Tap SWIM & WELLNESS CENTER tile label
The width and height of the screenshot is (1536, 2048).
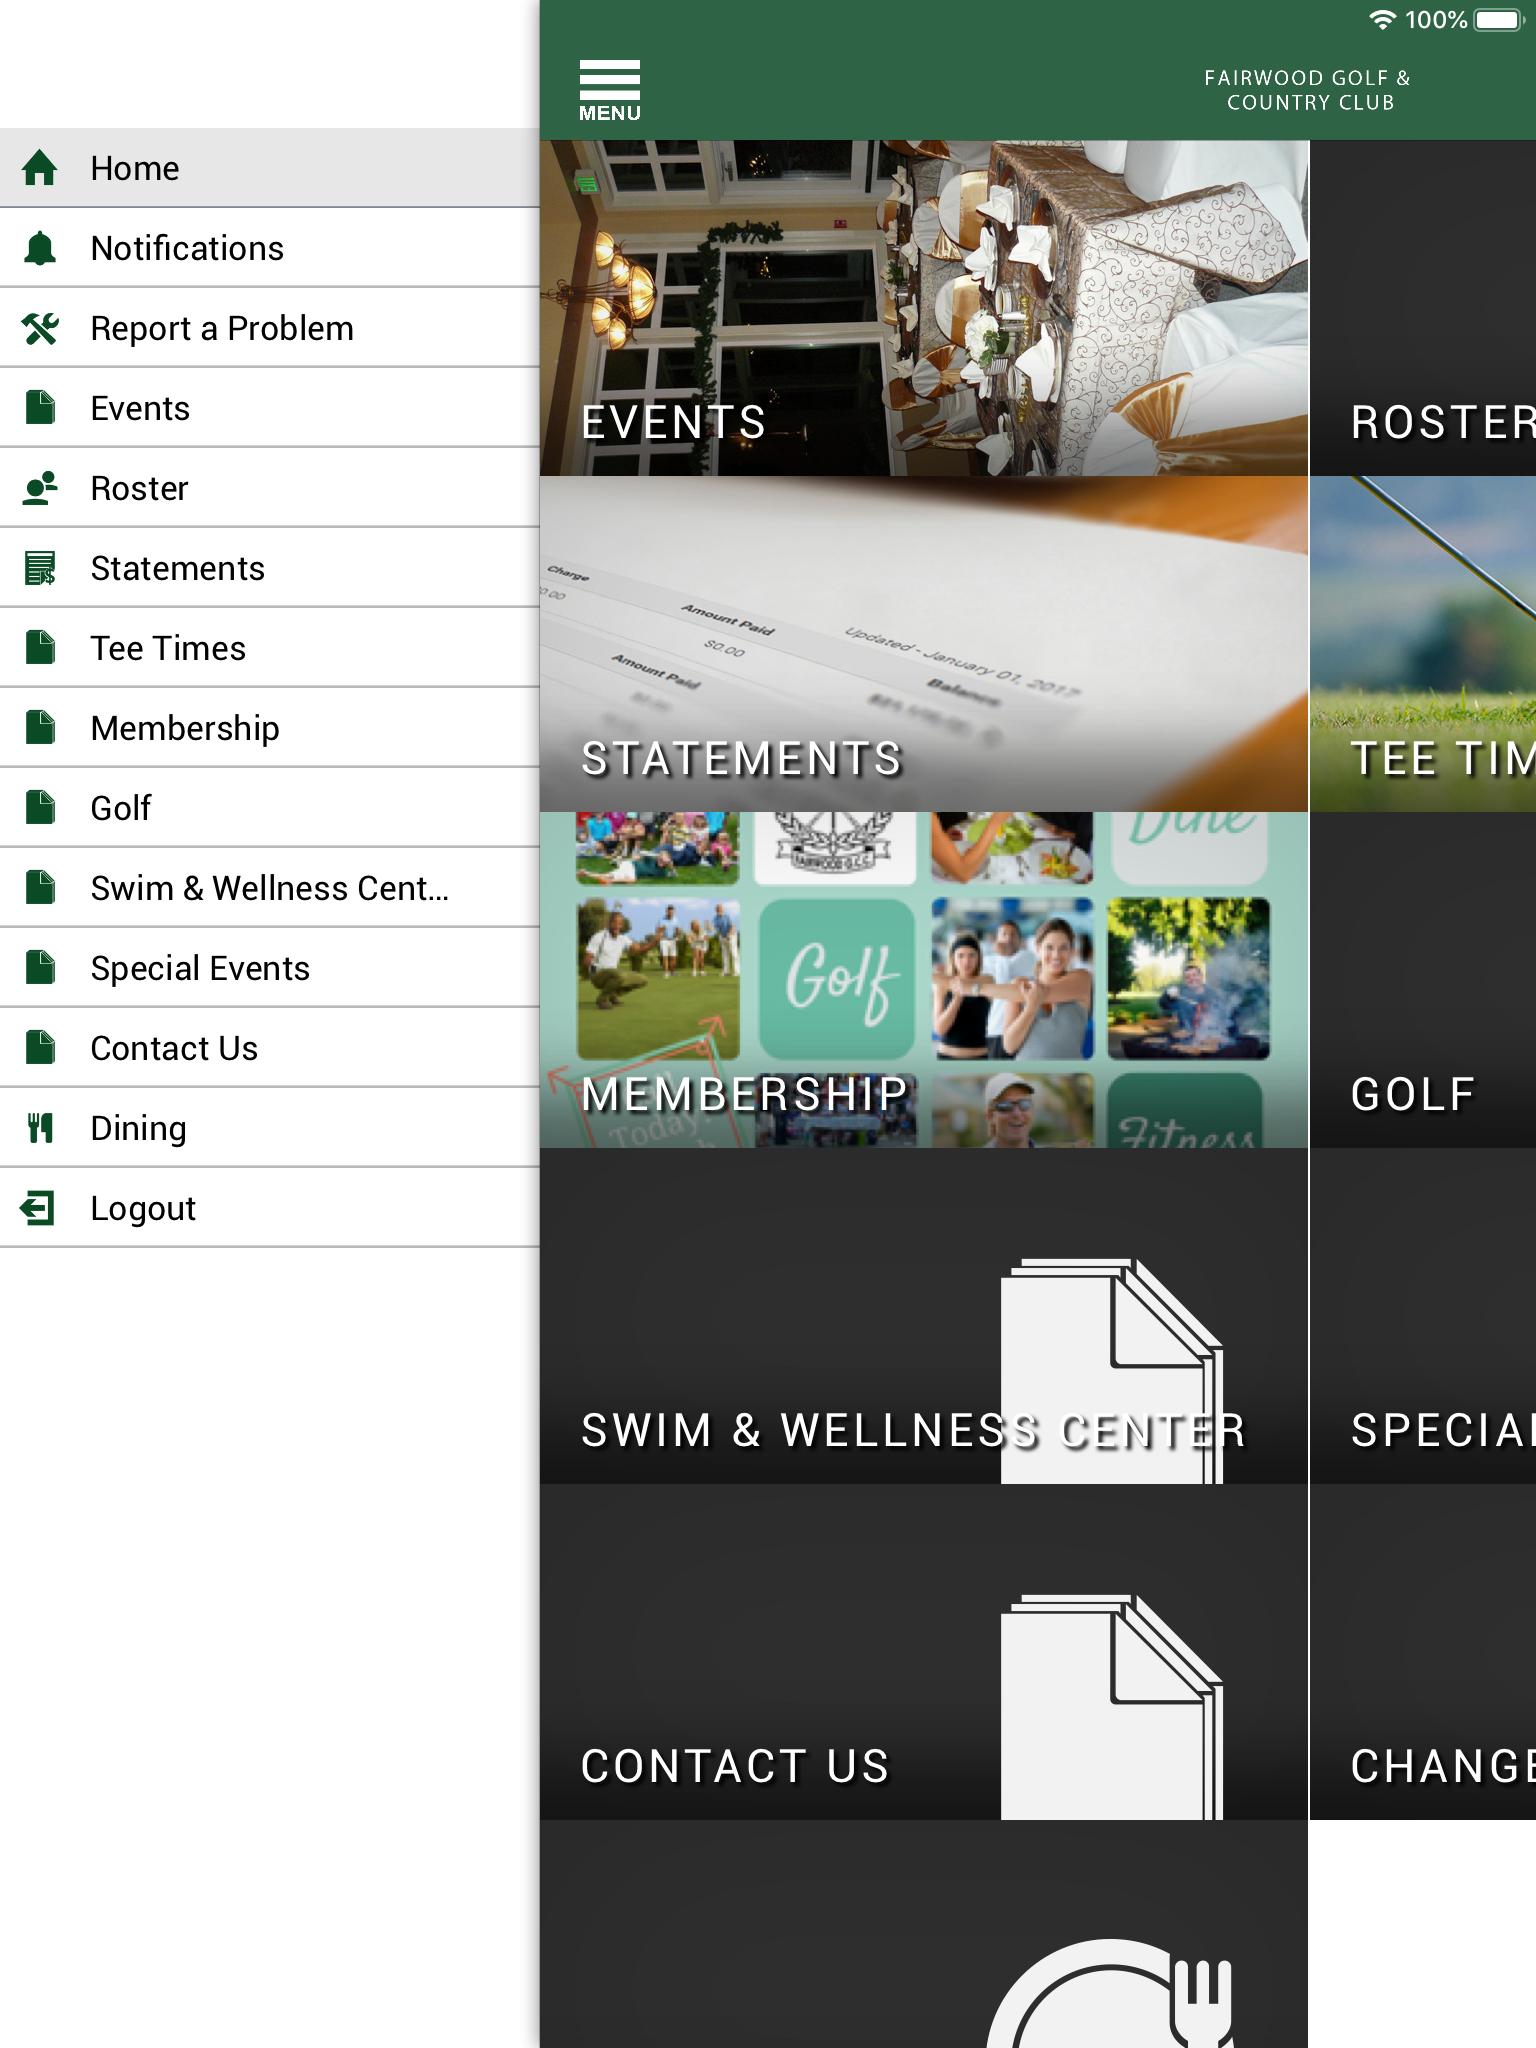pyautogui.click(x=913, y=1430)
